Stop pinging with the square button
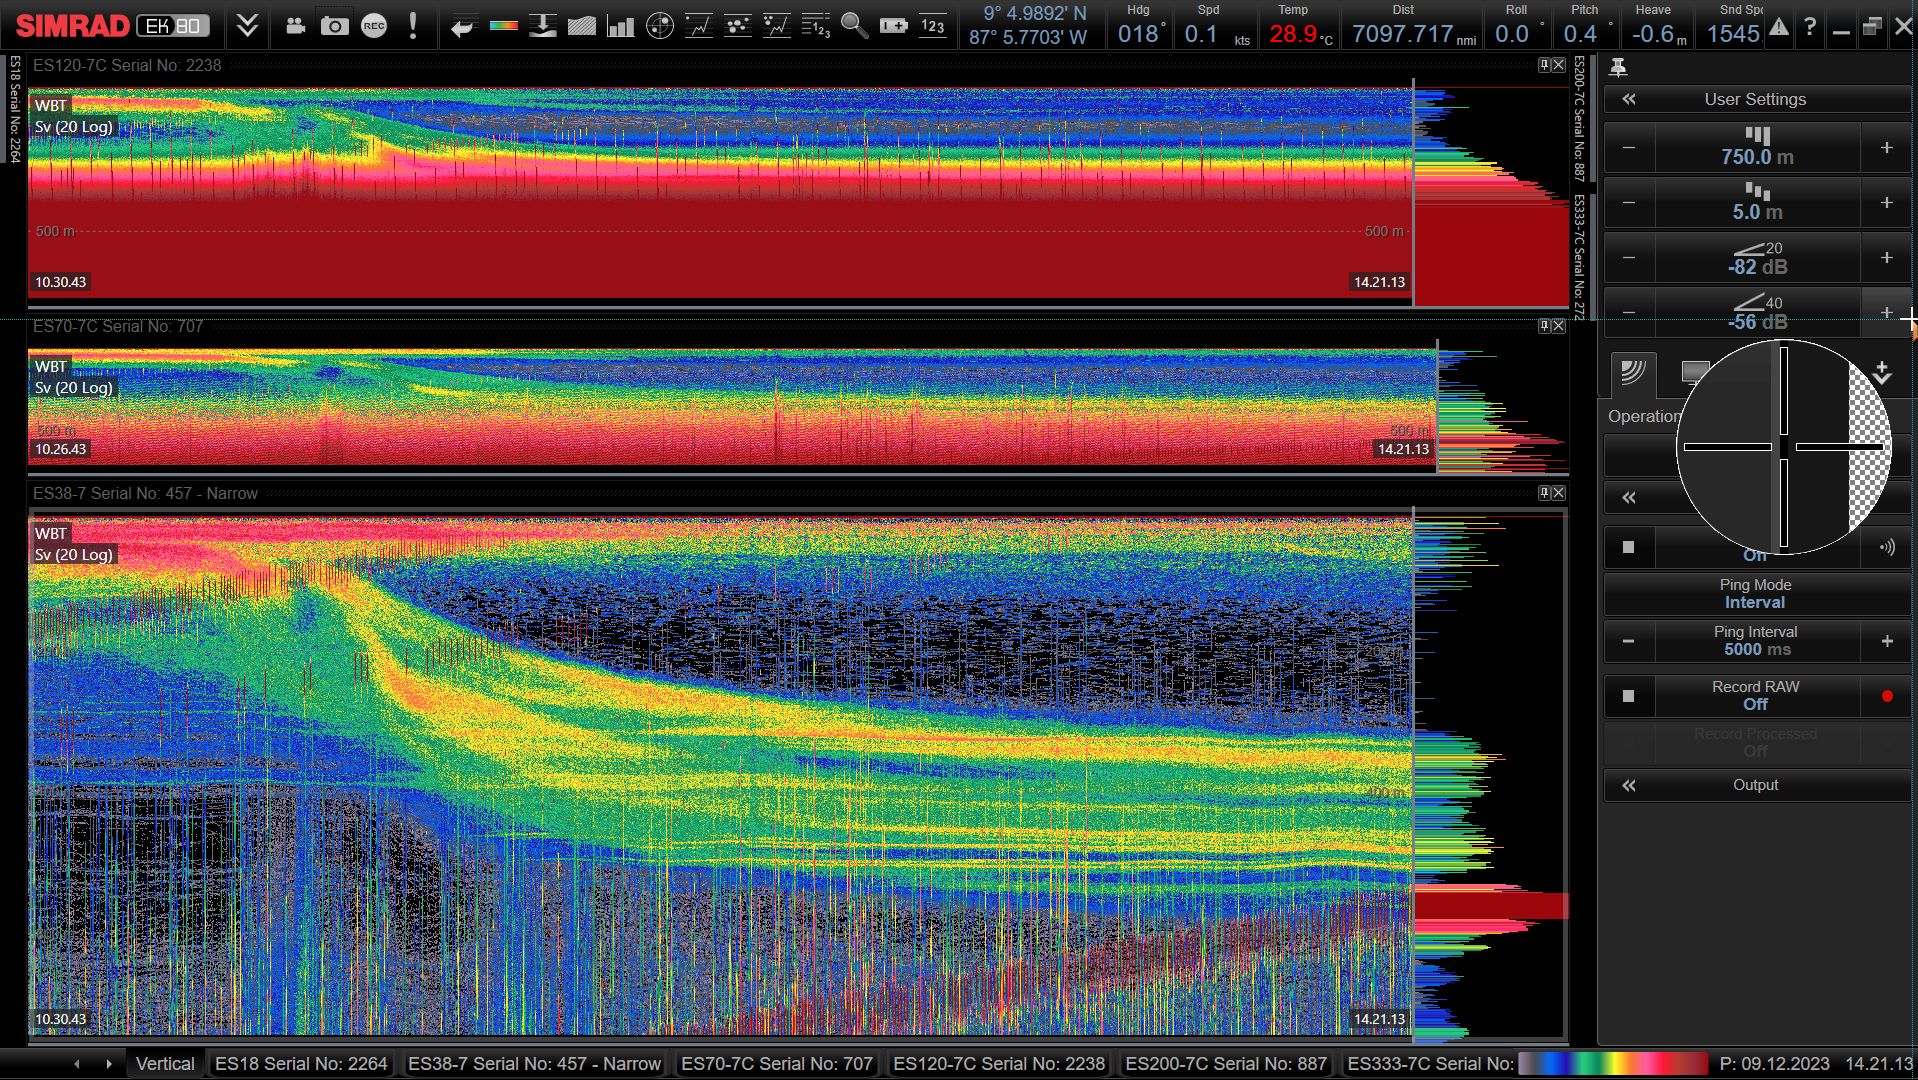1918x1080 pixels. click(1628, 547)
